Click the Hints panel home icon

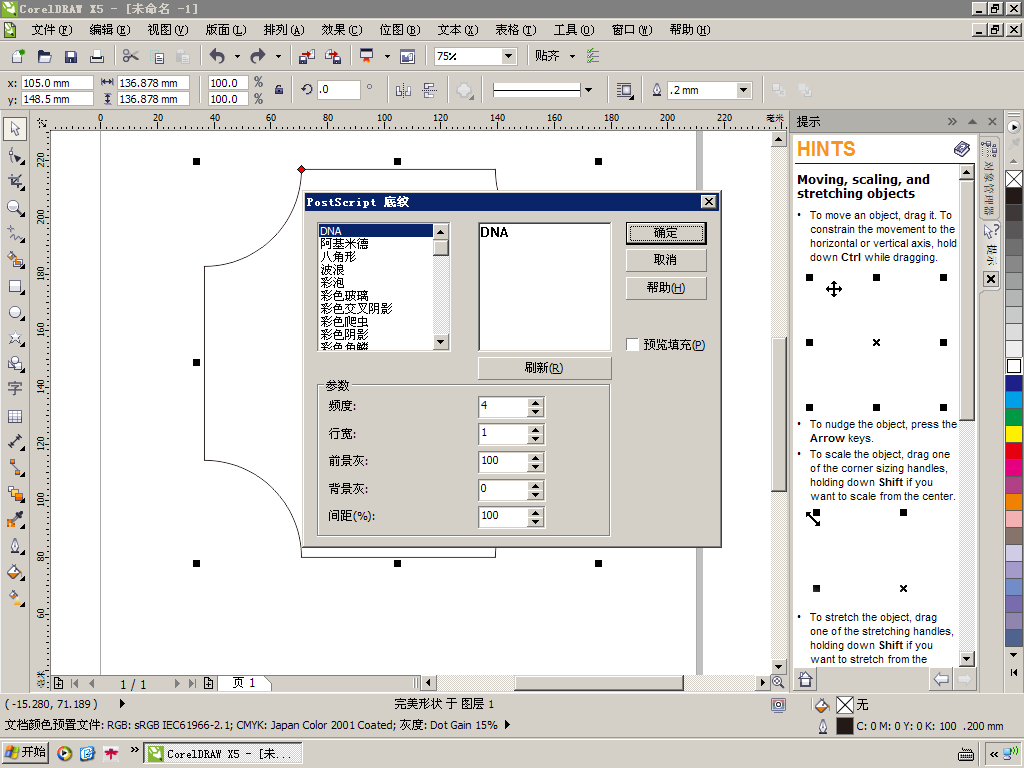pyautogui.click(x=806, y=679)
